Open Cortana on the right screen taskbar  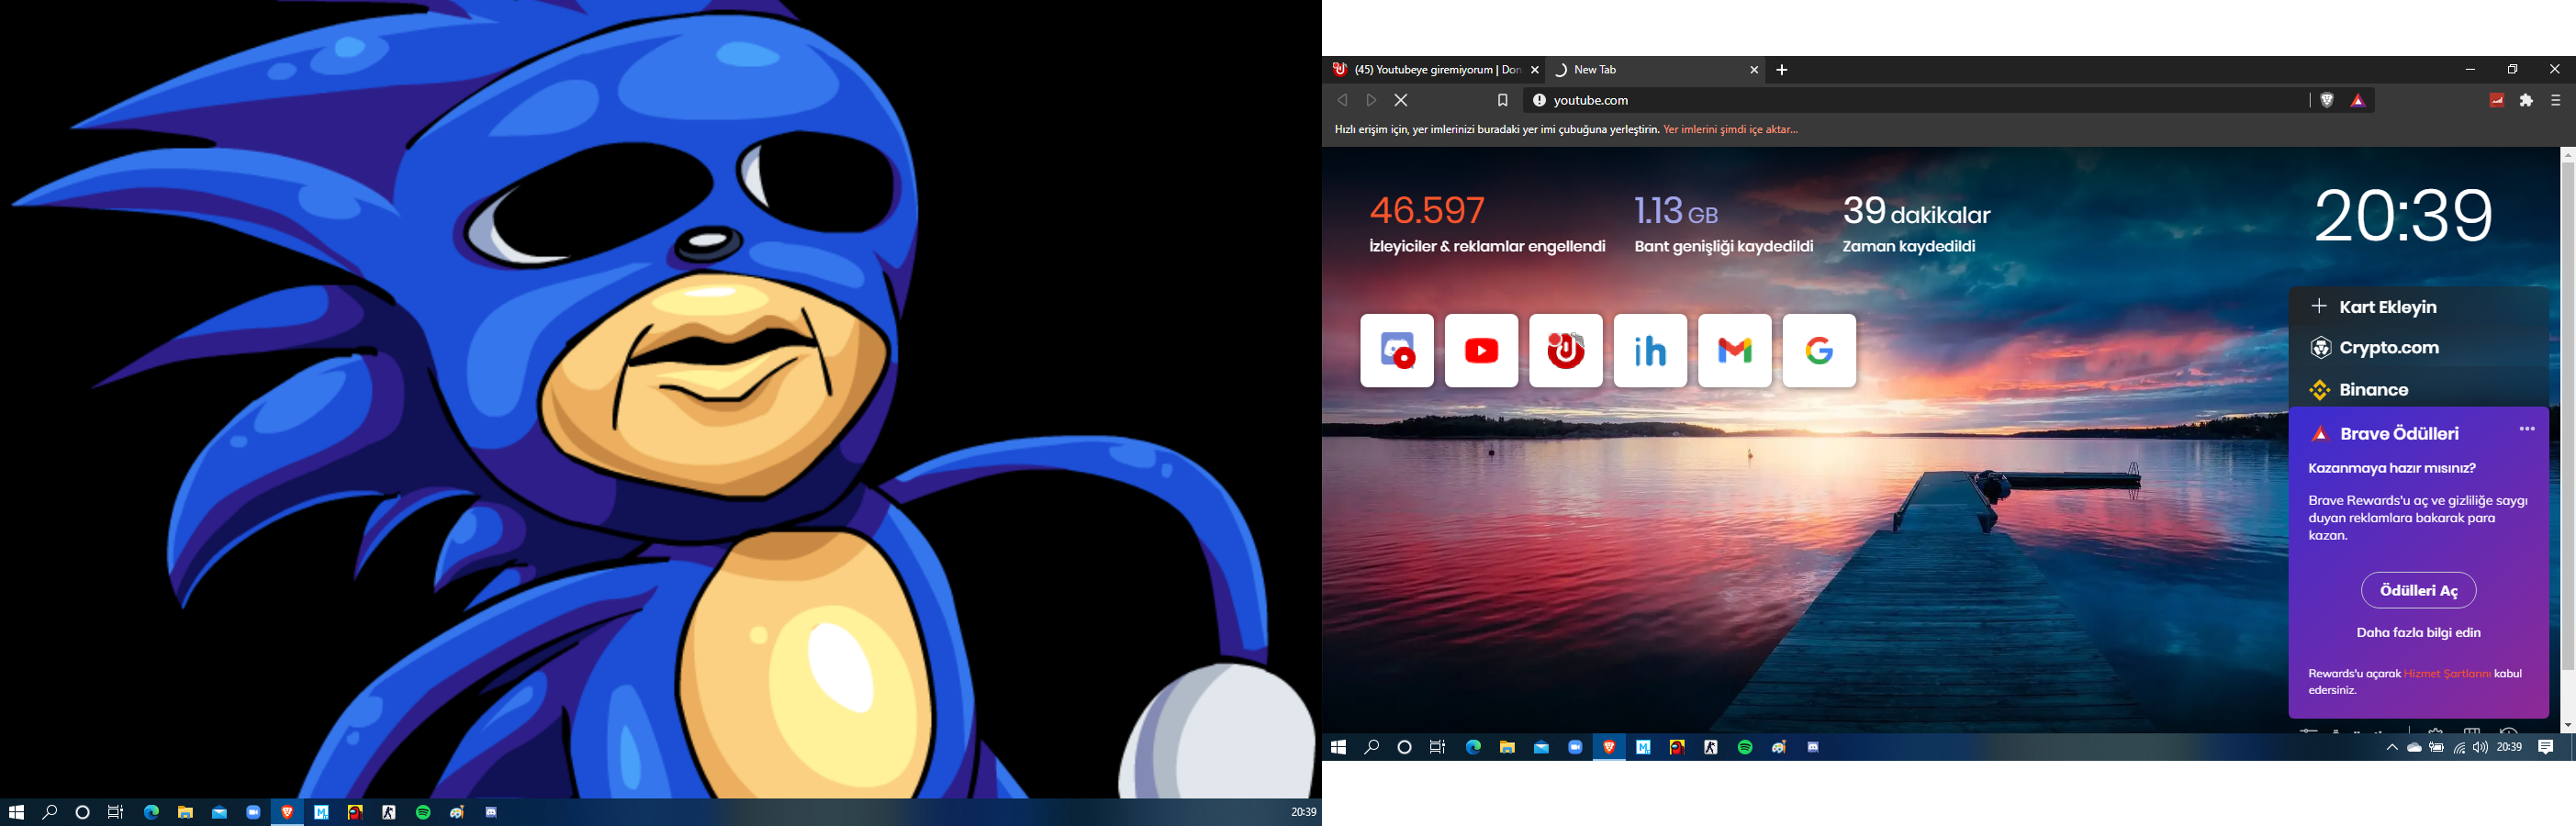pos(1404,747)
